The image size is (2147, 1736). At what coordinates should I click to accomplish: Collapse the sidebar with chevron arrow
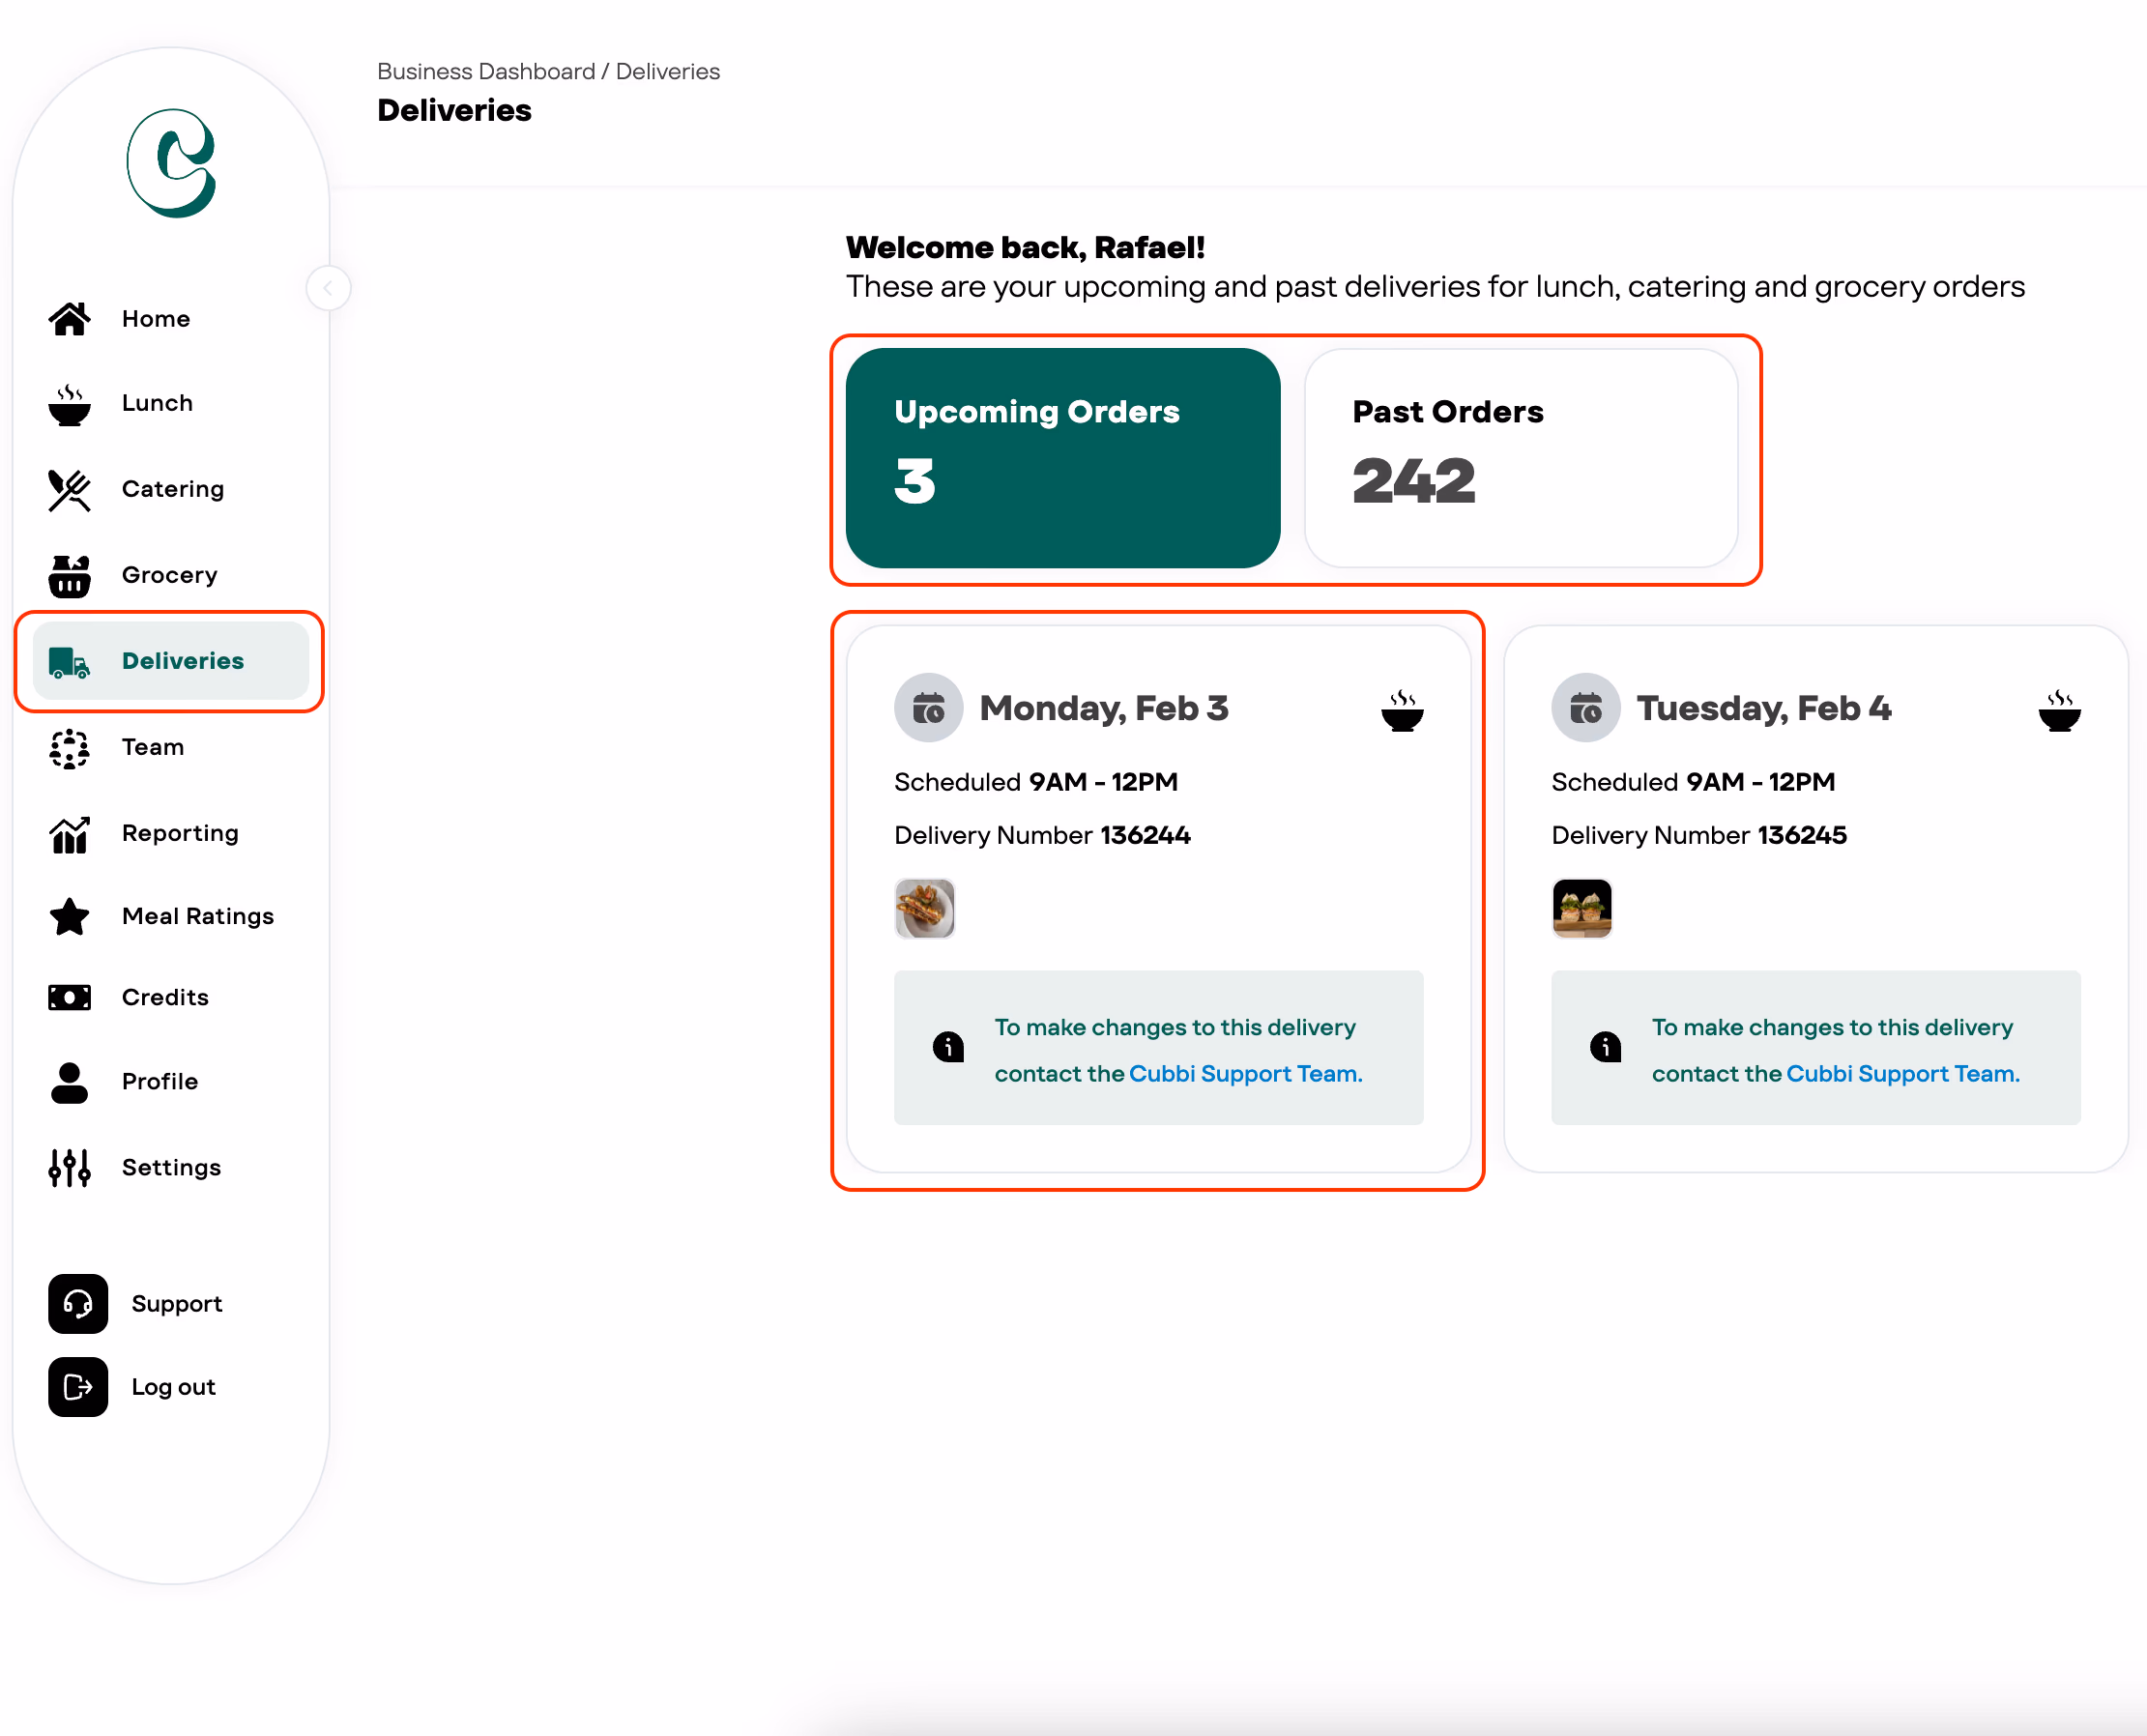(x=328, y=288)
